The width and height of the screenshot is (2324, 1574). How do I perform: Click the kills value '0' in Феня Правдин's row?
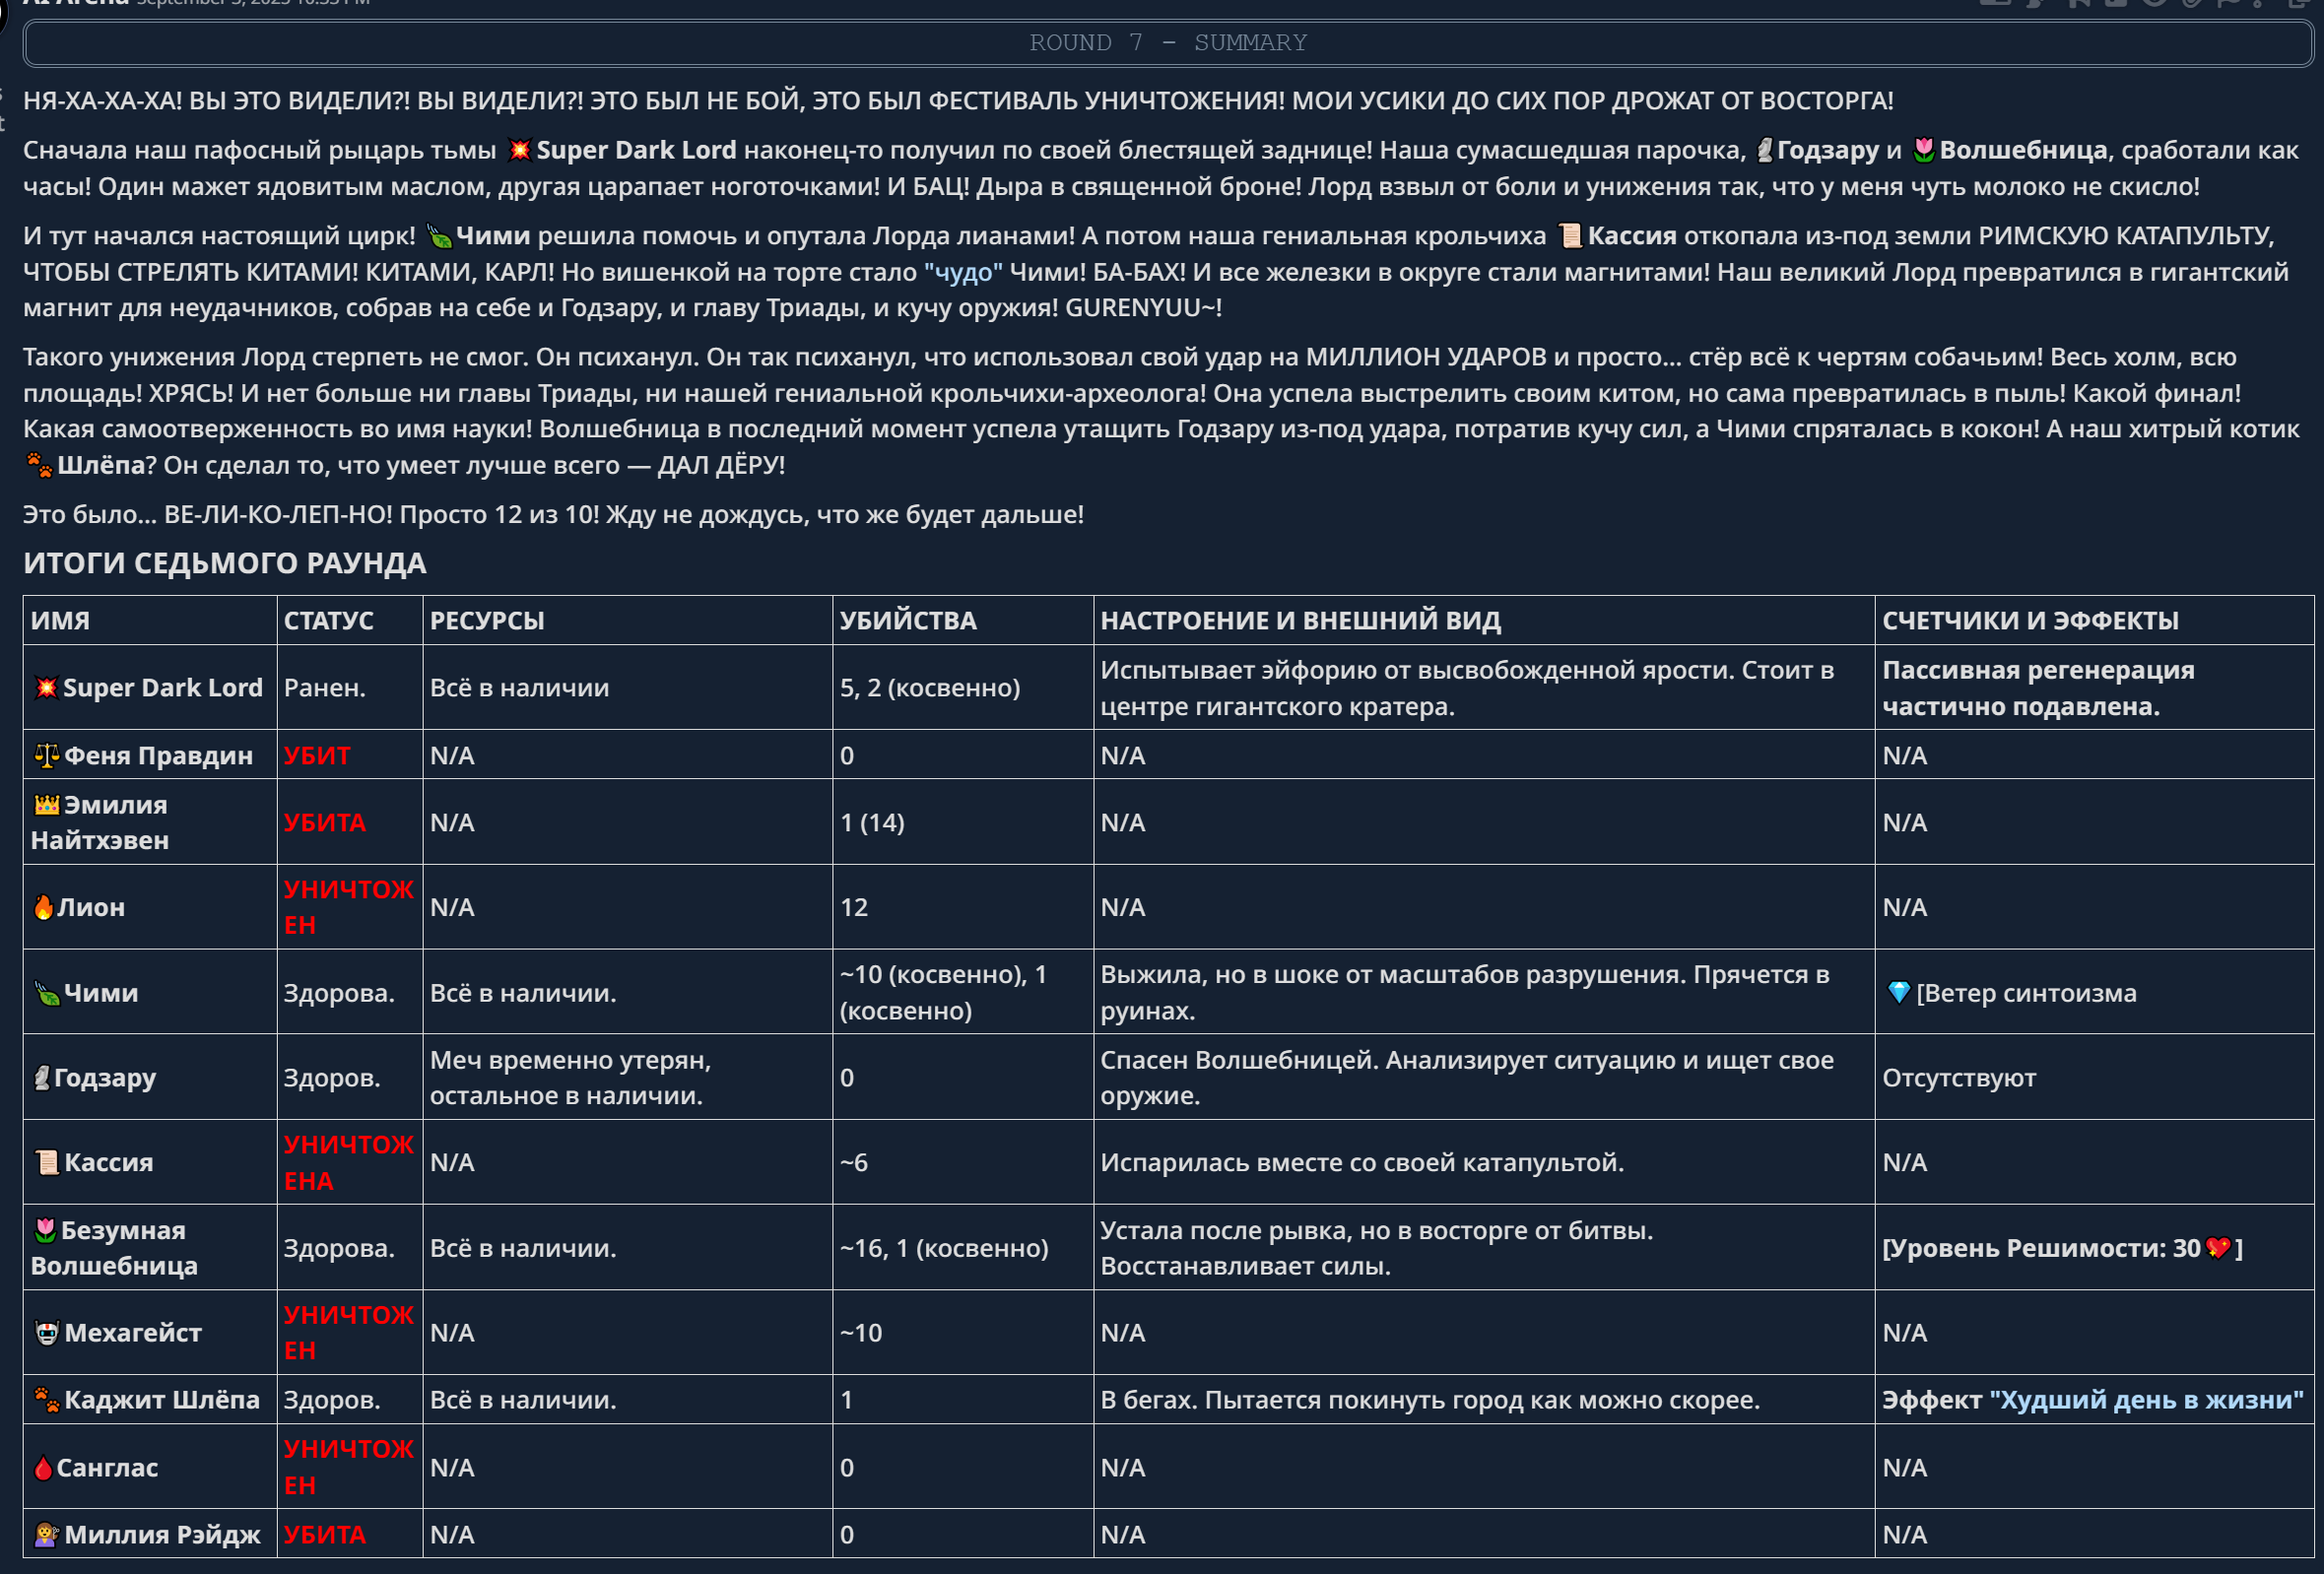coord(847,755)
